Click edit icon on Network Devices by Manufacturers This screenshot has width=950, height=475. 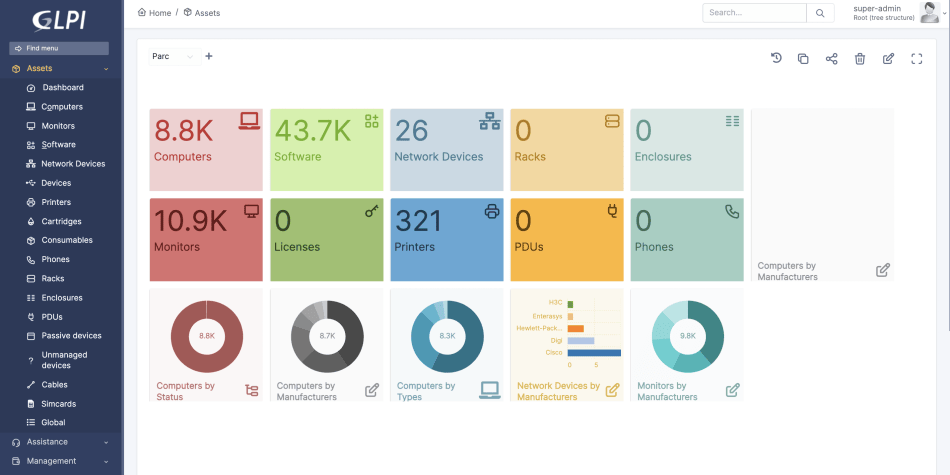[x=613, y=390]
